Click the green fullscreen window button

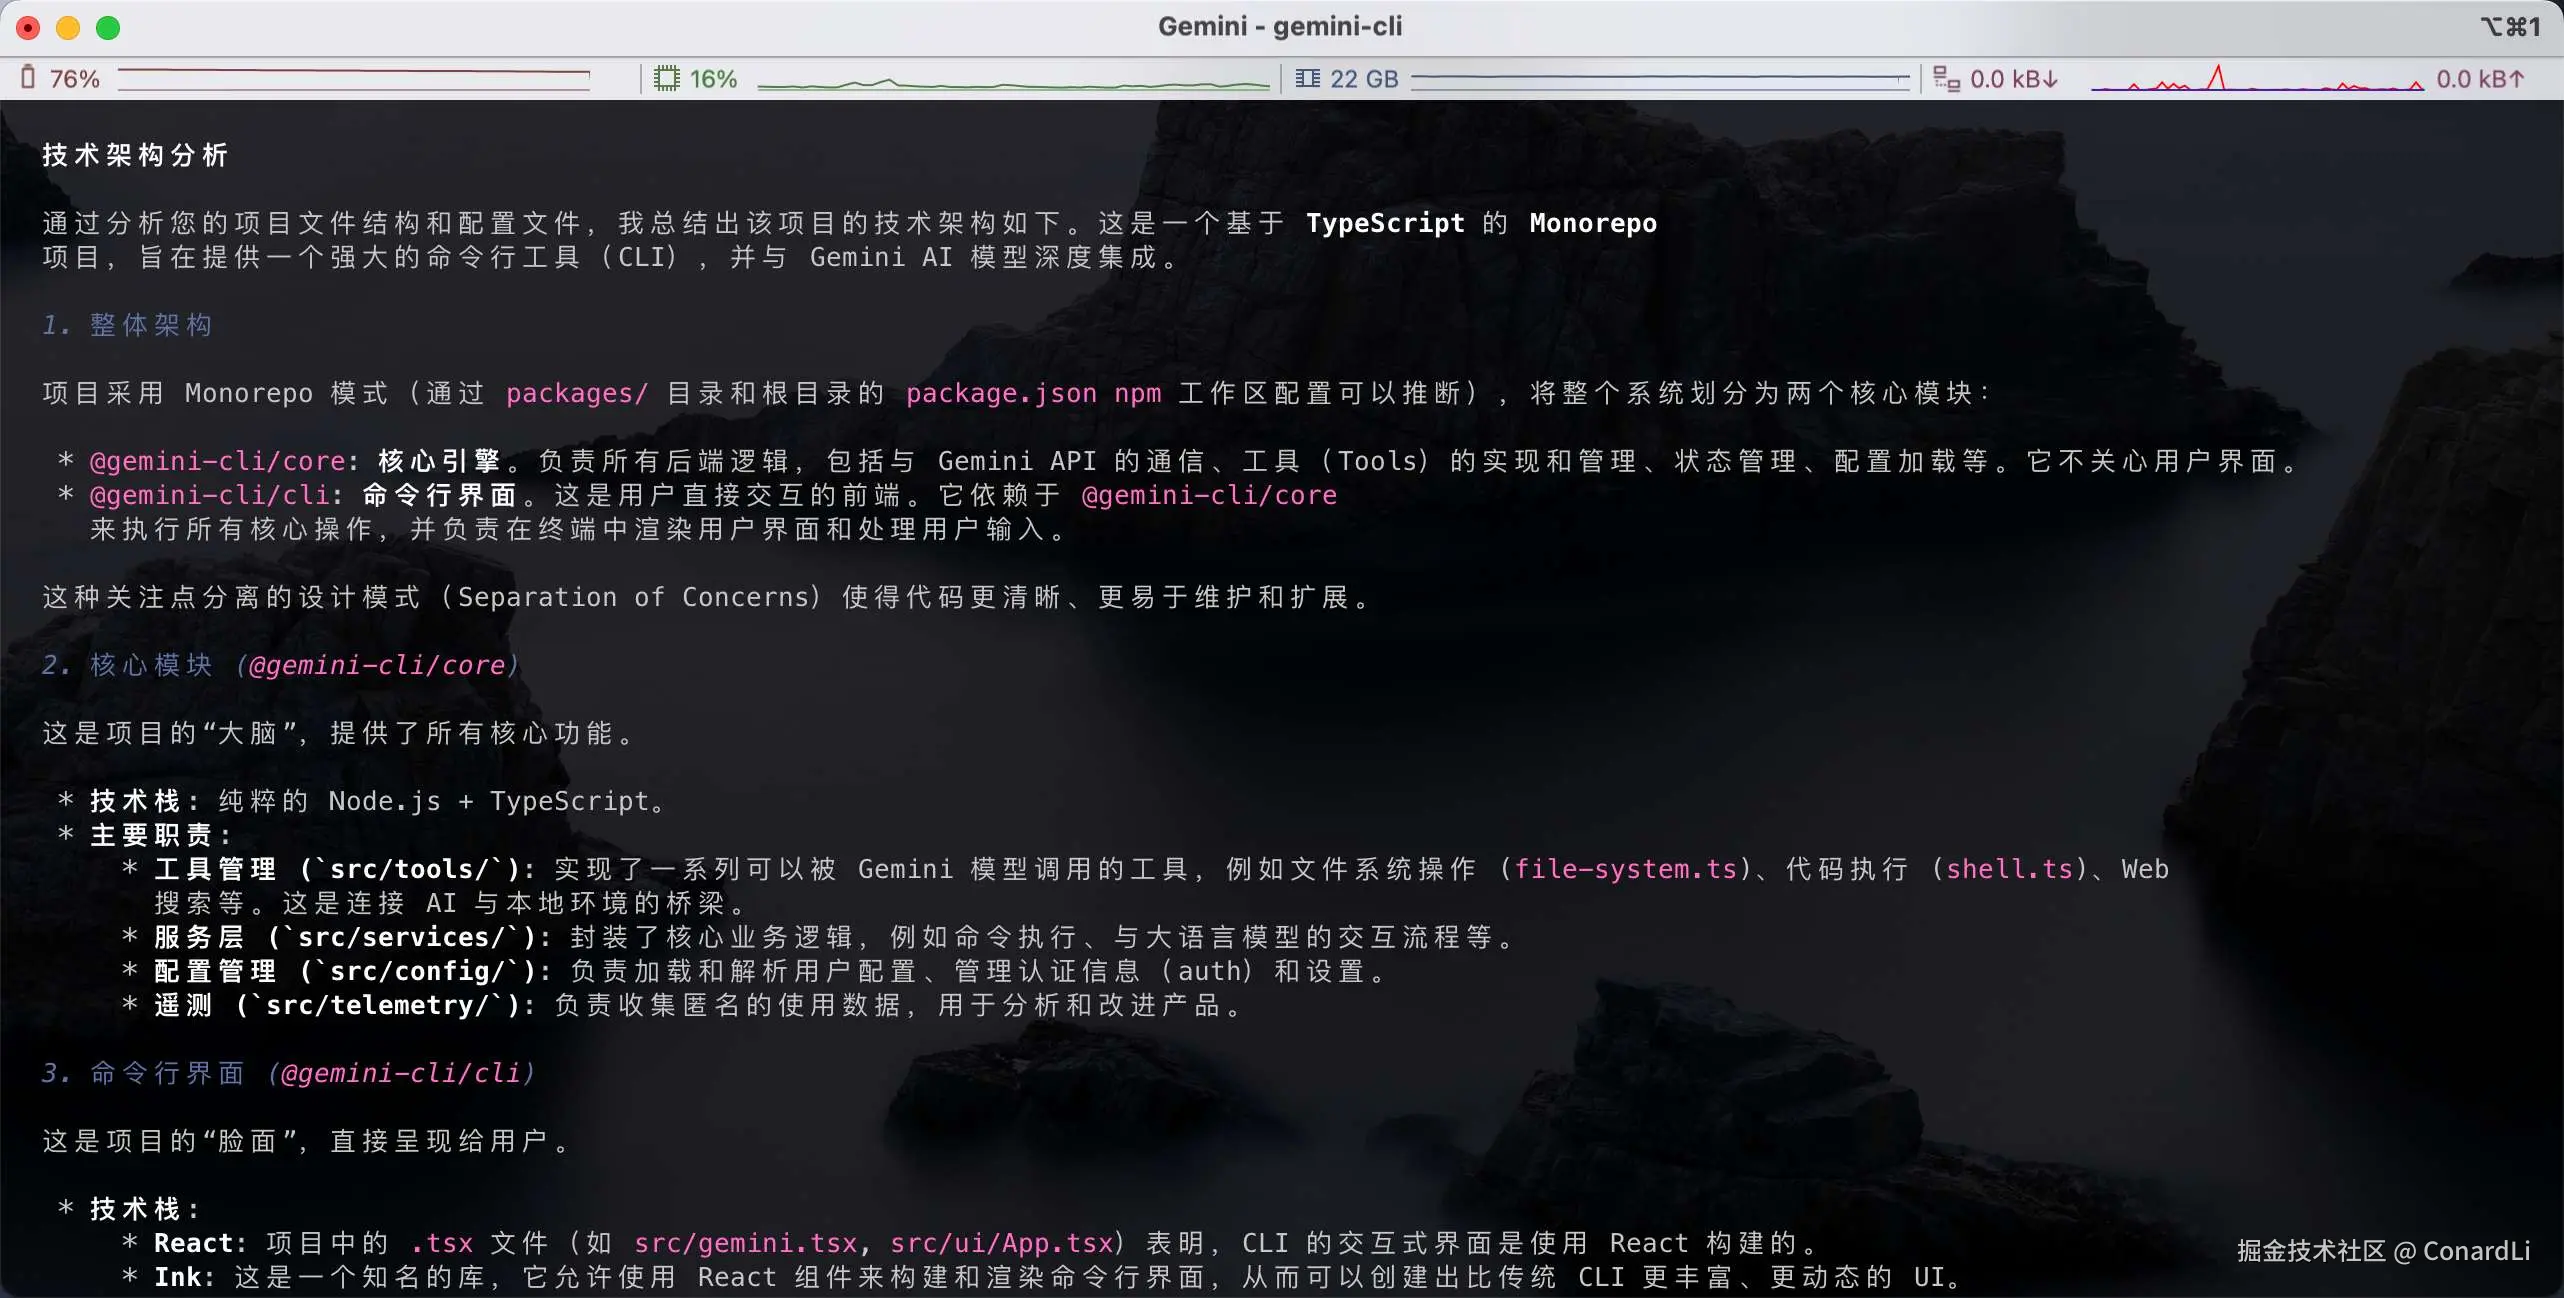pos(108,28)
